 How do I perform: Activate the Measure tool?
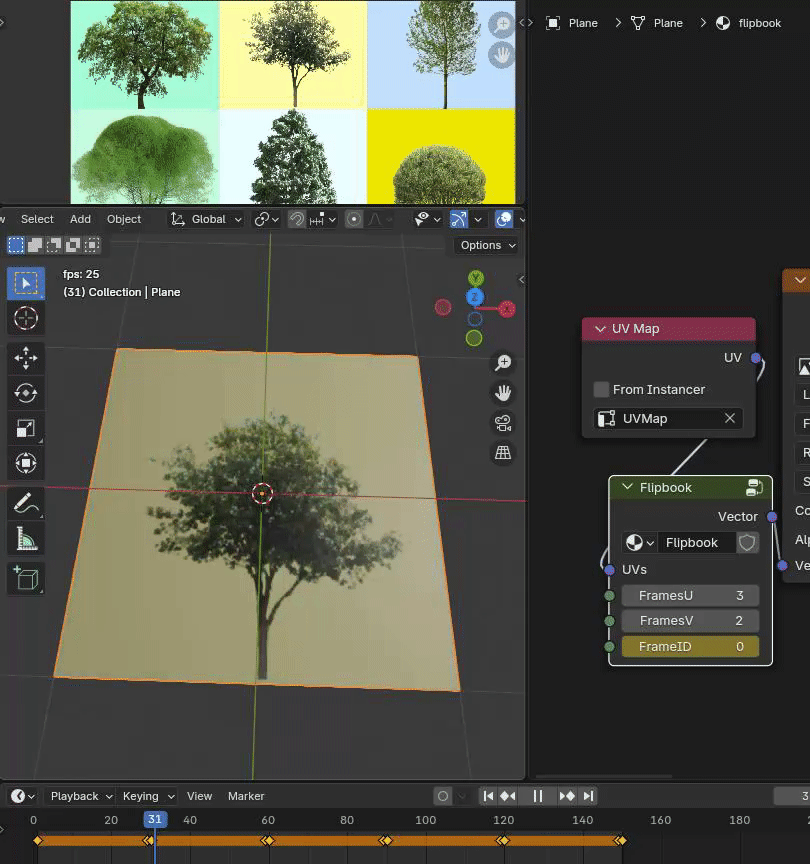26,540
